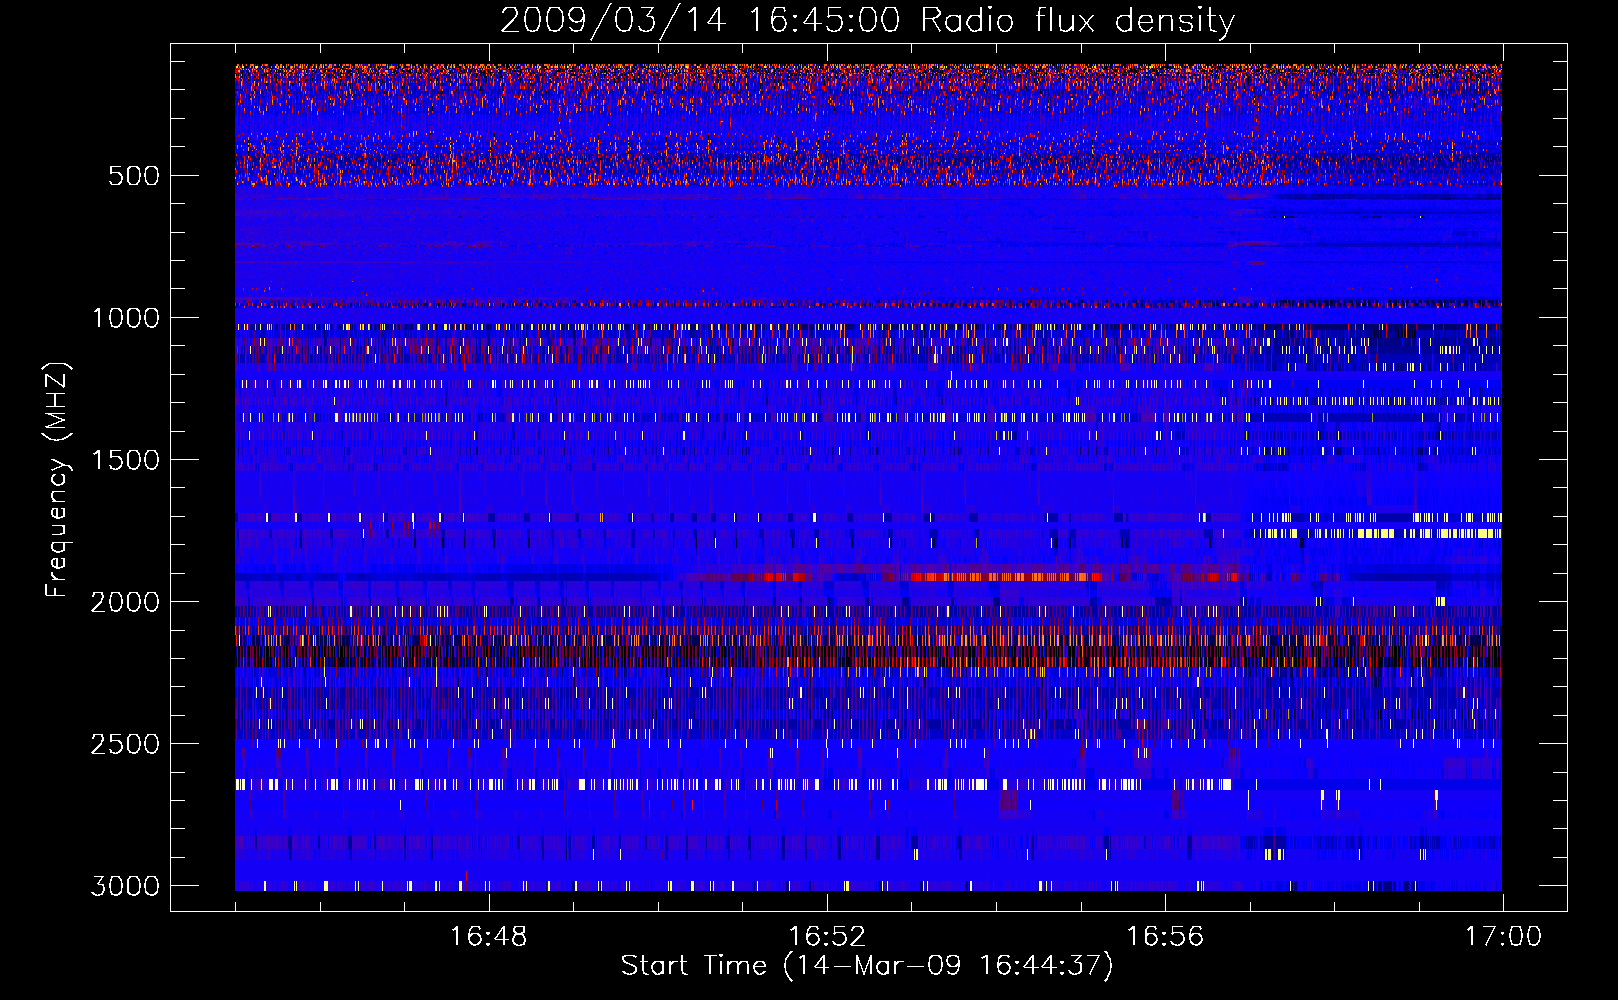1618x1000 pixels.
Task: Click the "16:52" time tick label
Action: click(827, 937)
